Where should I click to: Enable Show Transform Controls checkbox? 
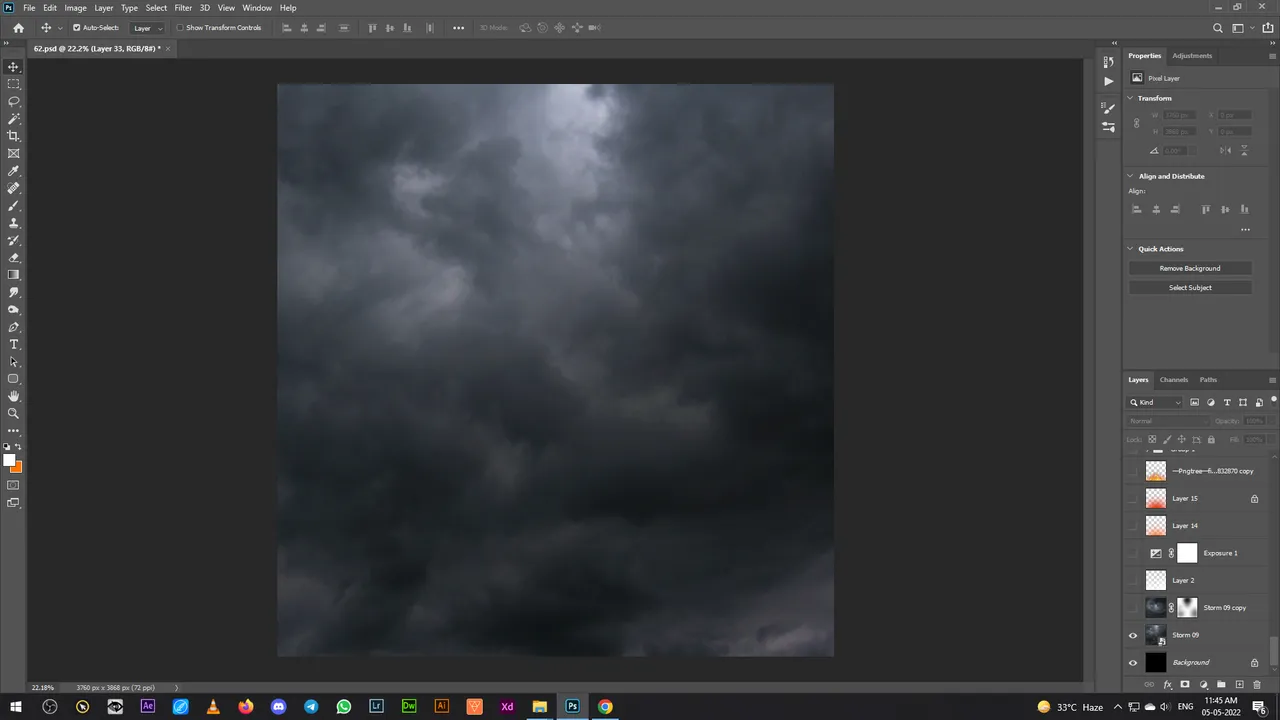click(180, 28)
